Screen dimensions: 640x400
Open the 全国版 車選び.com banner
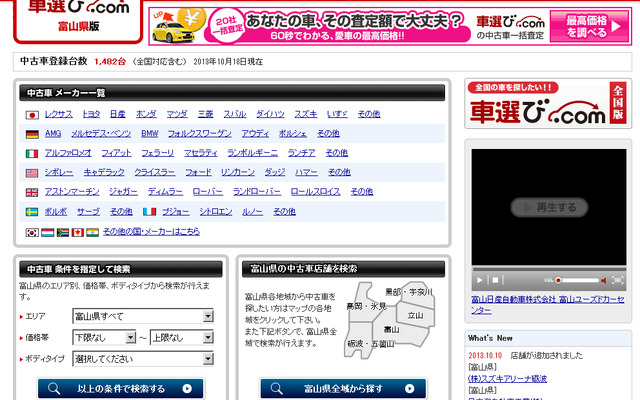click(x=548, y=104)
